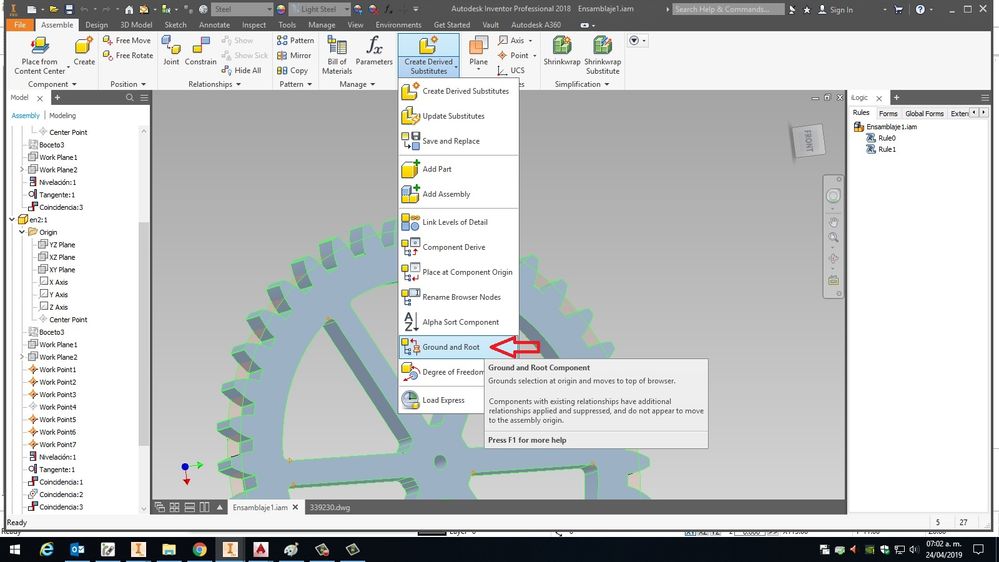The image size is (999, 562).
Task: Activate the Free Rotate tool
Action: click(127, 55)
